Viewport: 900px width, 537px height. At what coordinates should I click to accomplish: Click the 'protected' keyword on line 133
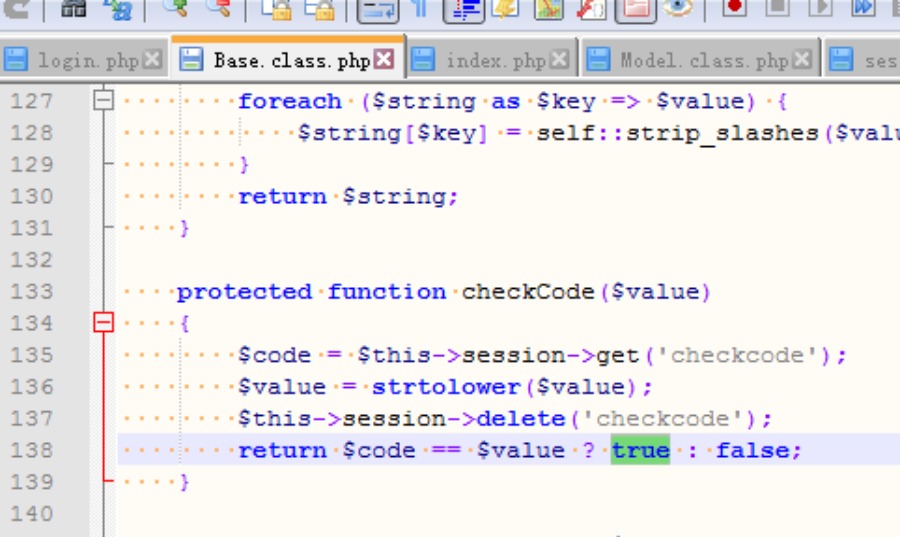[x=244, y=292]
